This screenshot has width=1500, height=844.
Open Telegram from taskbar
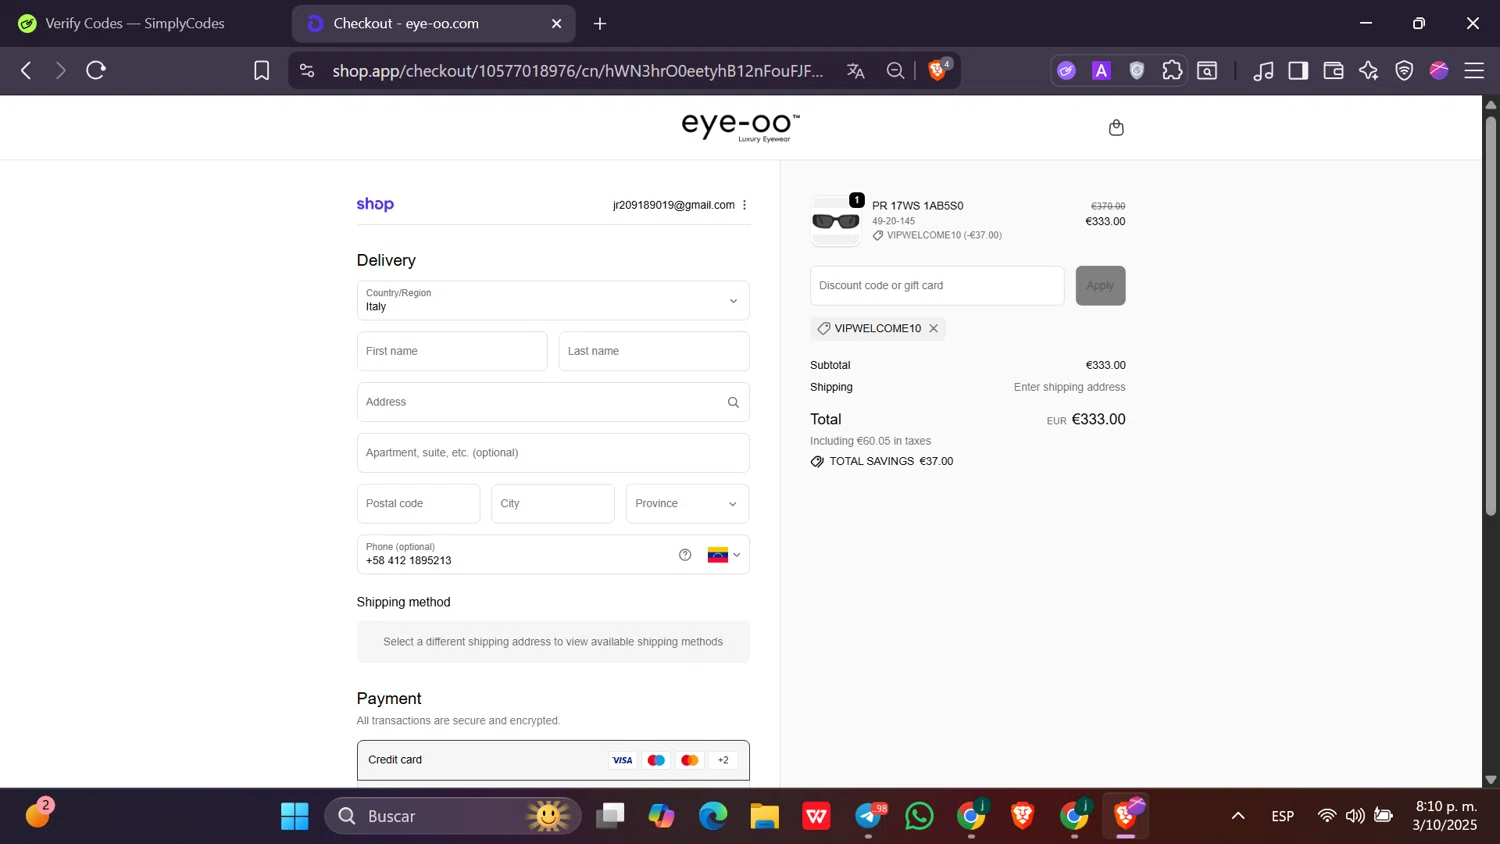click(868, 816)
